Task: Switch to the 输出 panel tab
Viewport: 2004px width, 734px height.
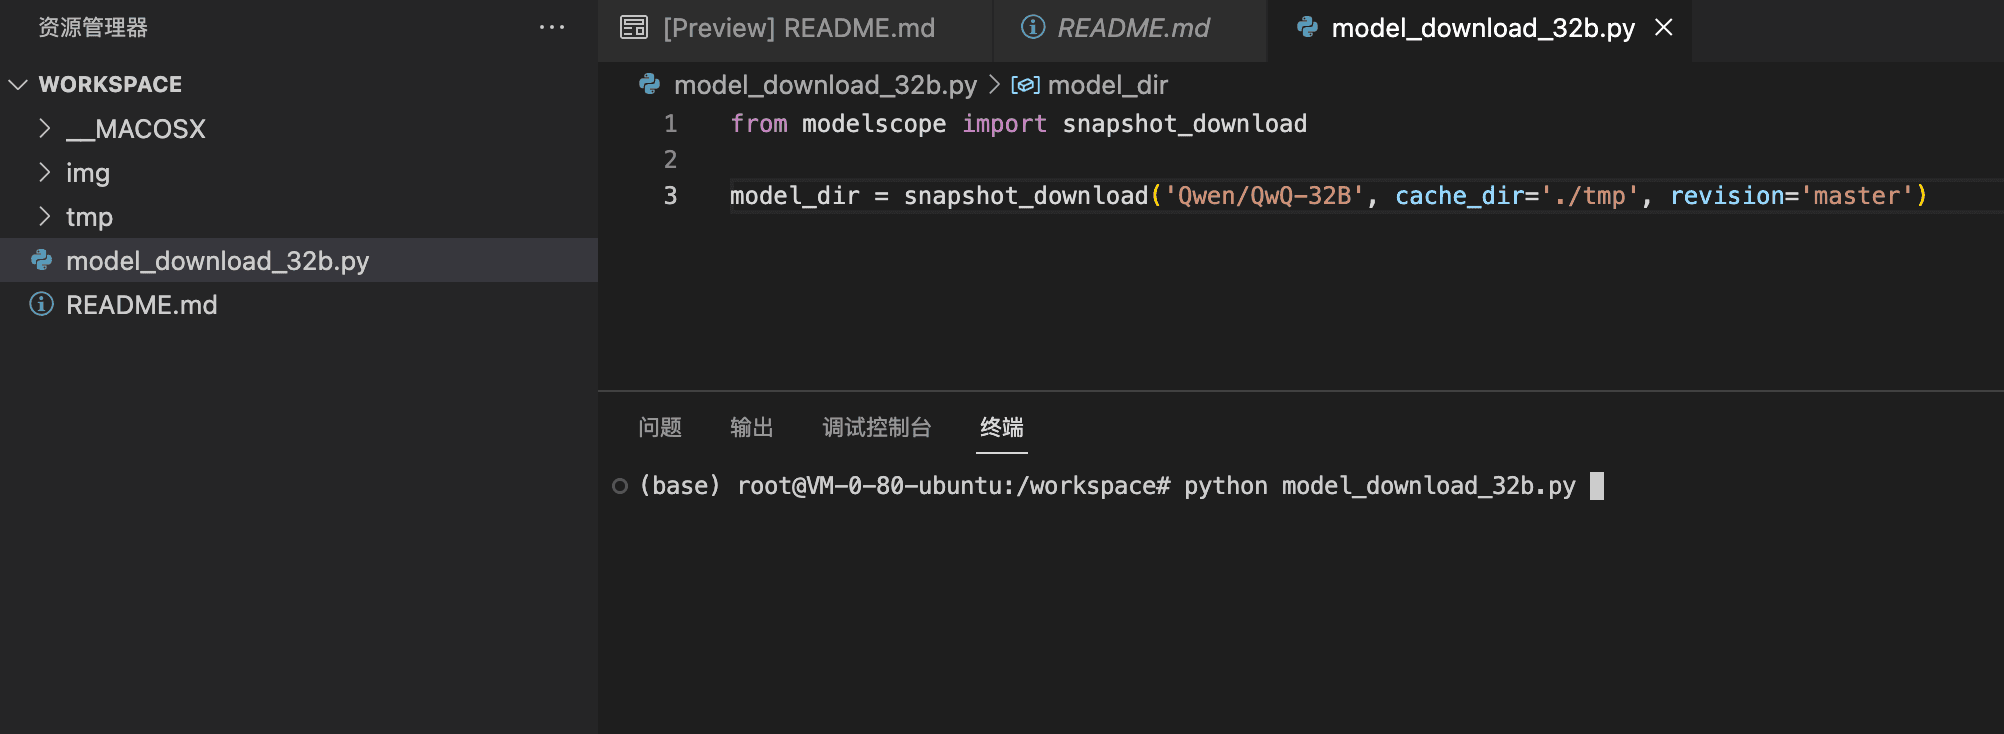Action: coord(752,428)
